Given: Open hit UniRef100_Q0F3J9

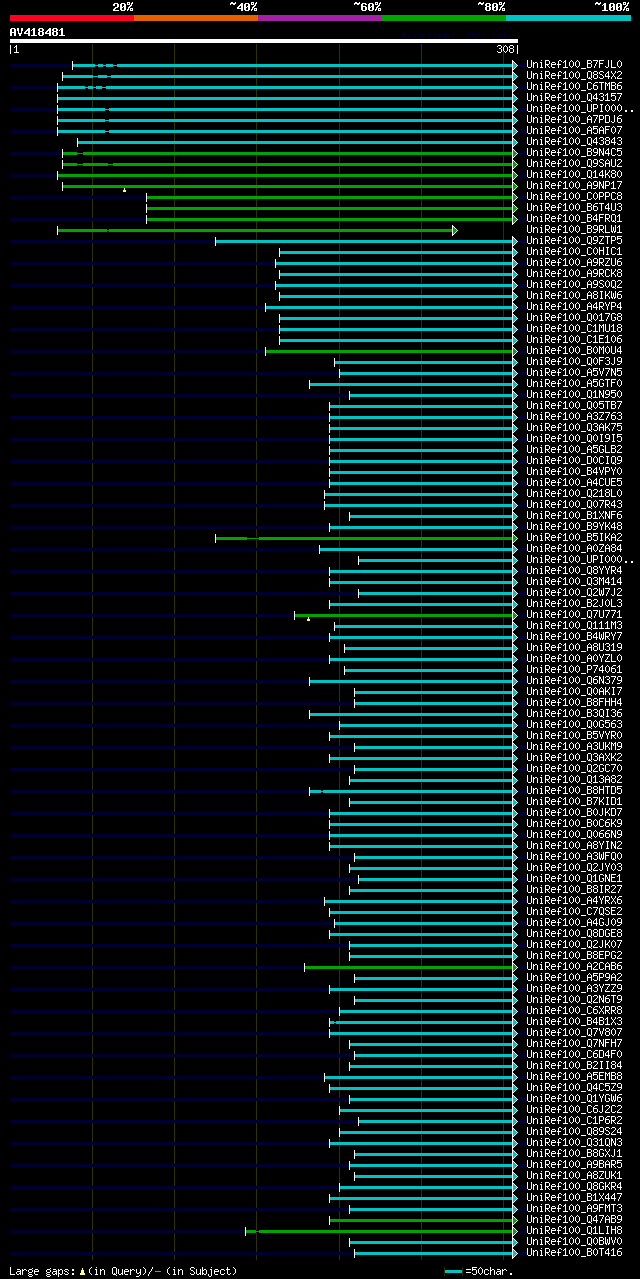Looking at the screenshot, I should (x=574, y=362).
